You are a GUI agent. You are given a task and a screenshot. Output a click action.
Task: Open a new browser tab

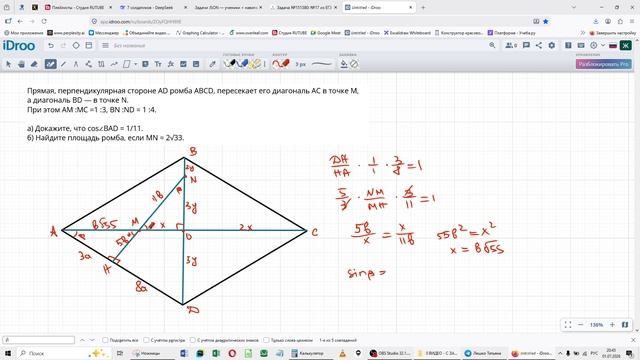[x=423, y=7]
